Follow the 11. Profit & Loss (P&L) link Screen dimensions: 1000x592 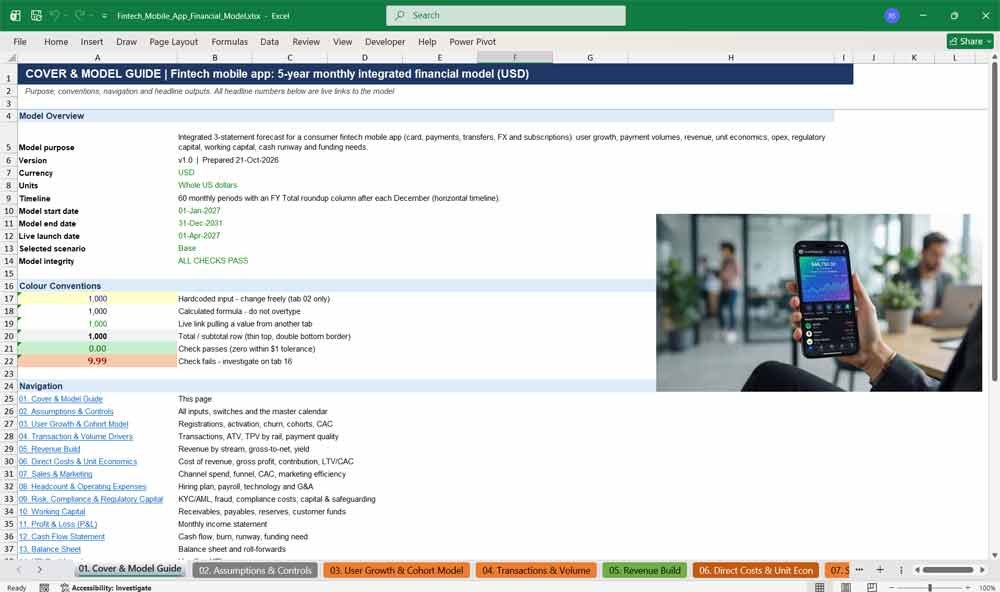point(58,524)
